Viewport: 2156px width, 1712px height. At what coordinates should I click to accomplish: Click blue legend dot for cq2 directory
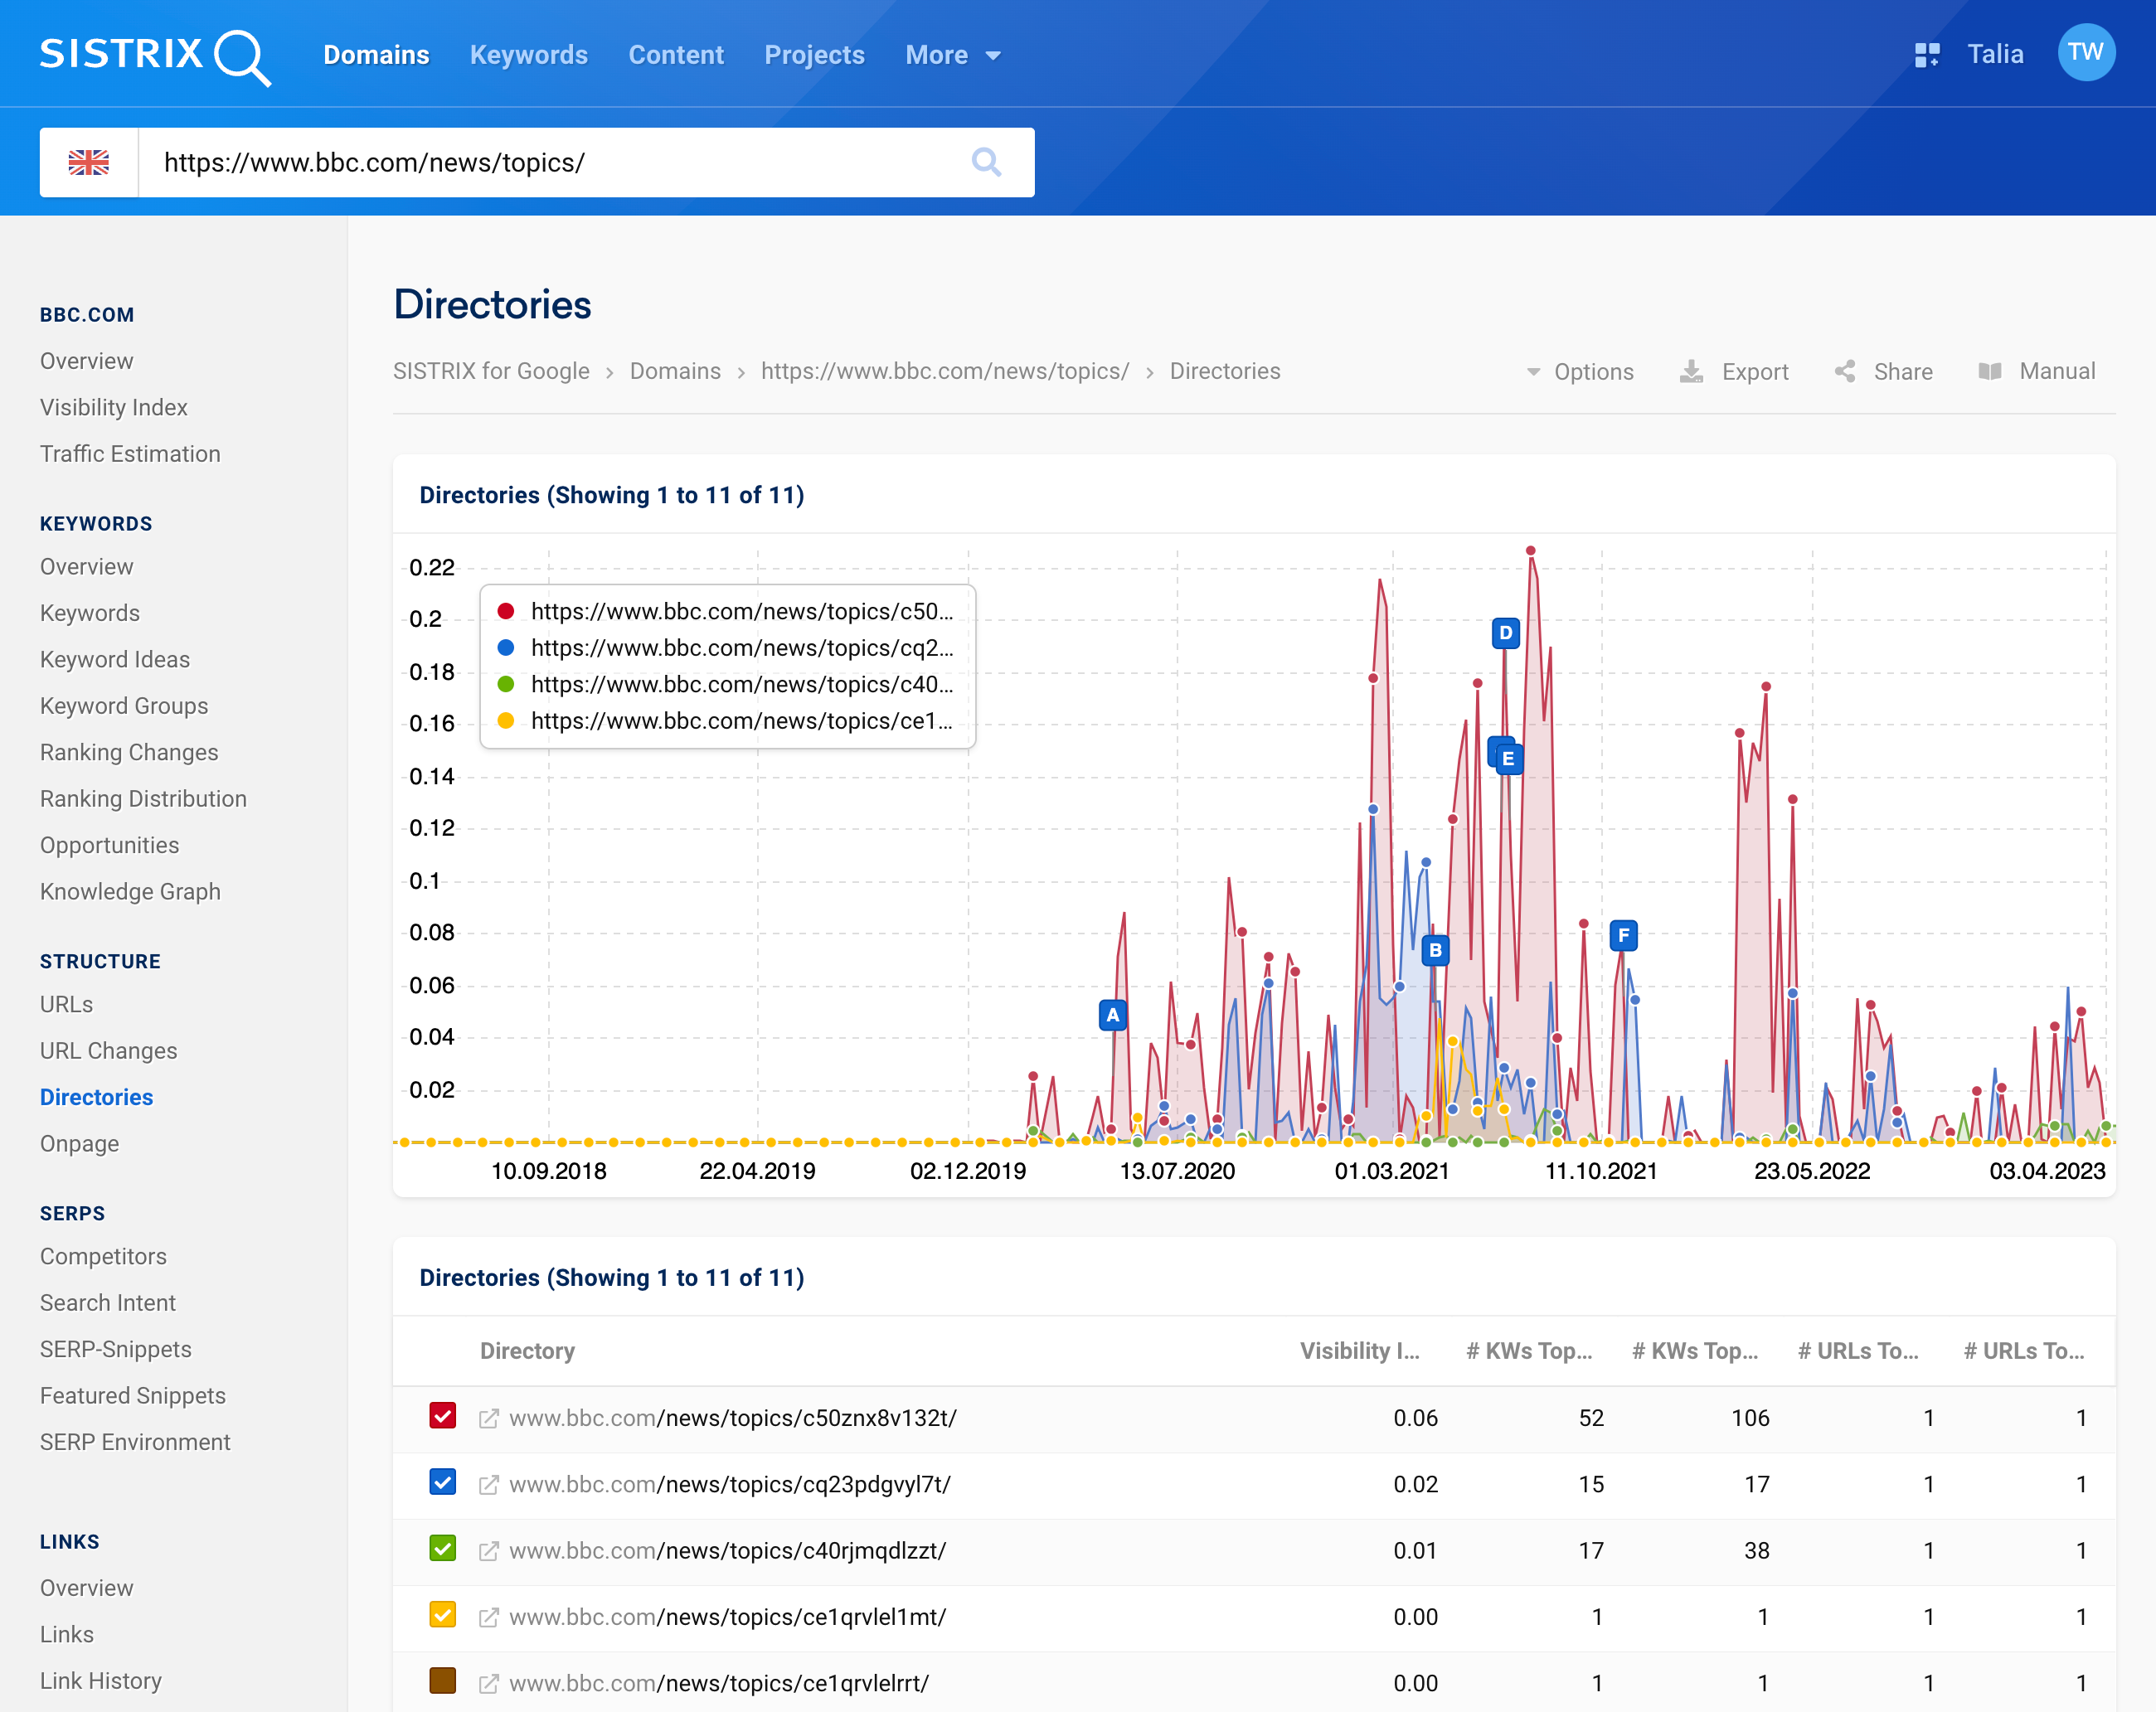click(506, 648)
